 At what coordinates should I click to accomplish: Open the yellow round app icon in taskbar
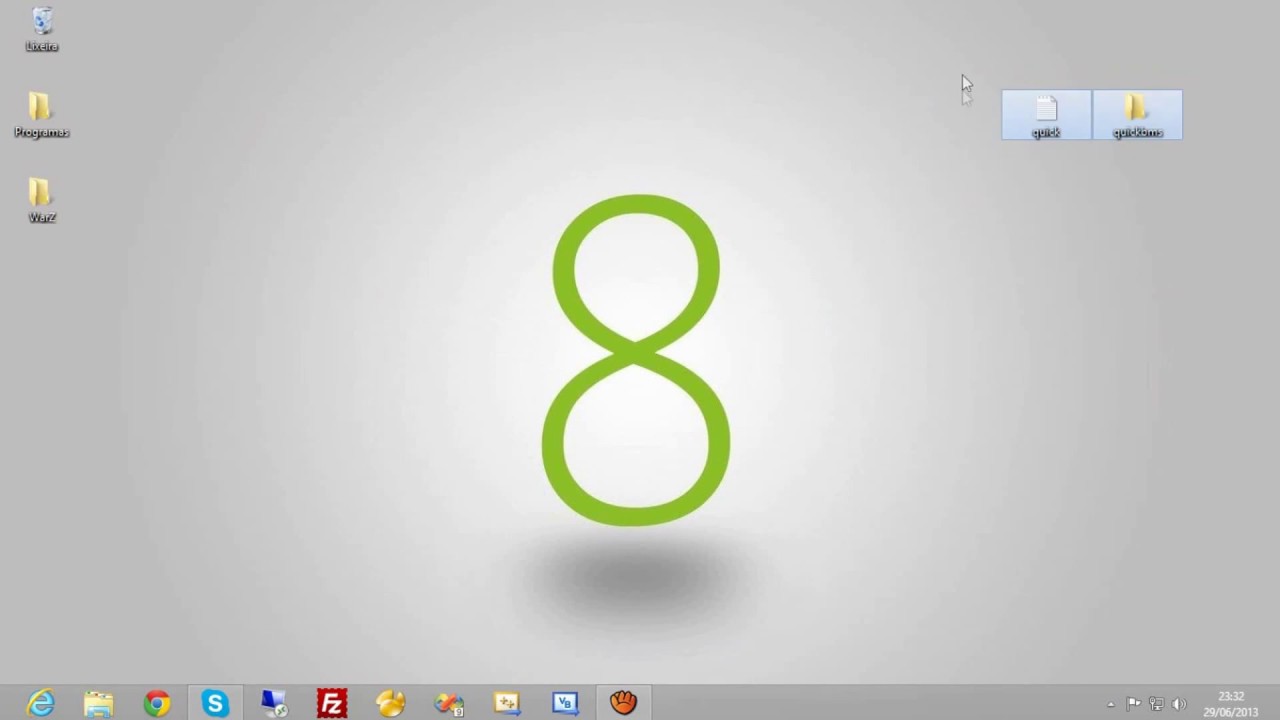tap(390, 703)
